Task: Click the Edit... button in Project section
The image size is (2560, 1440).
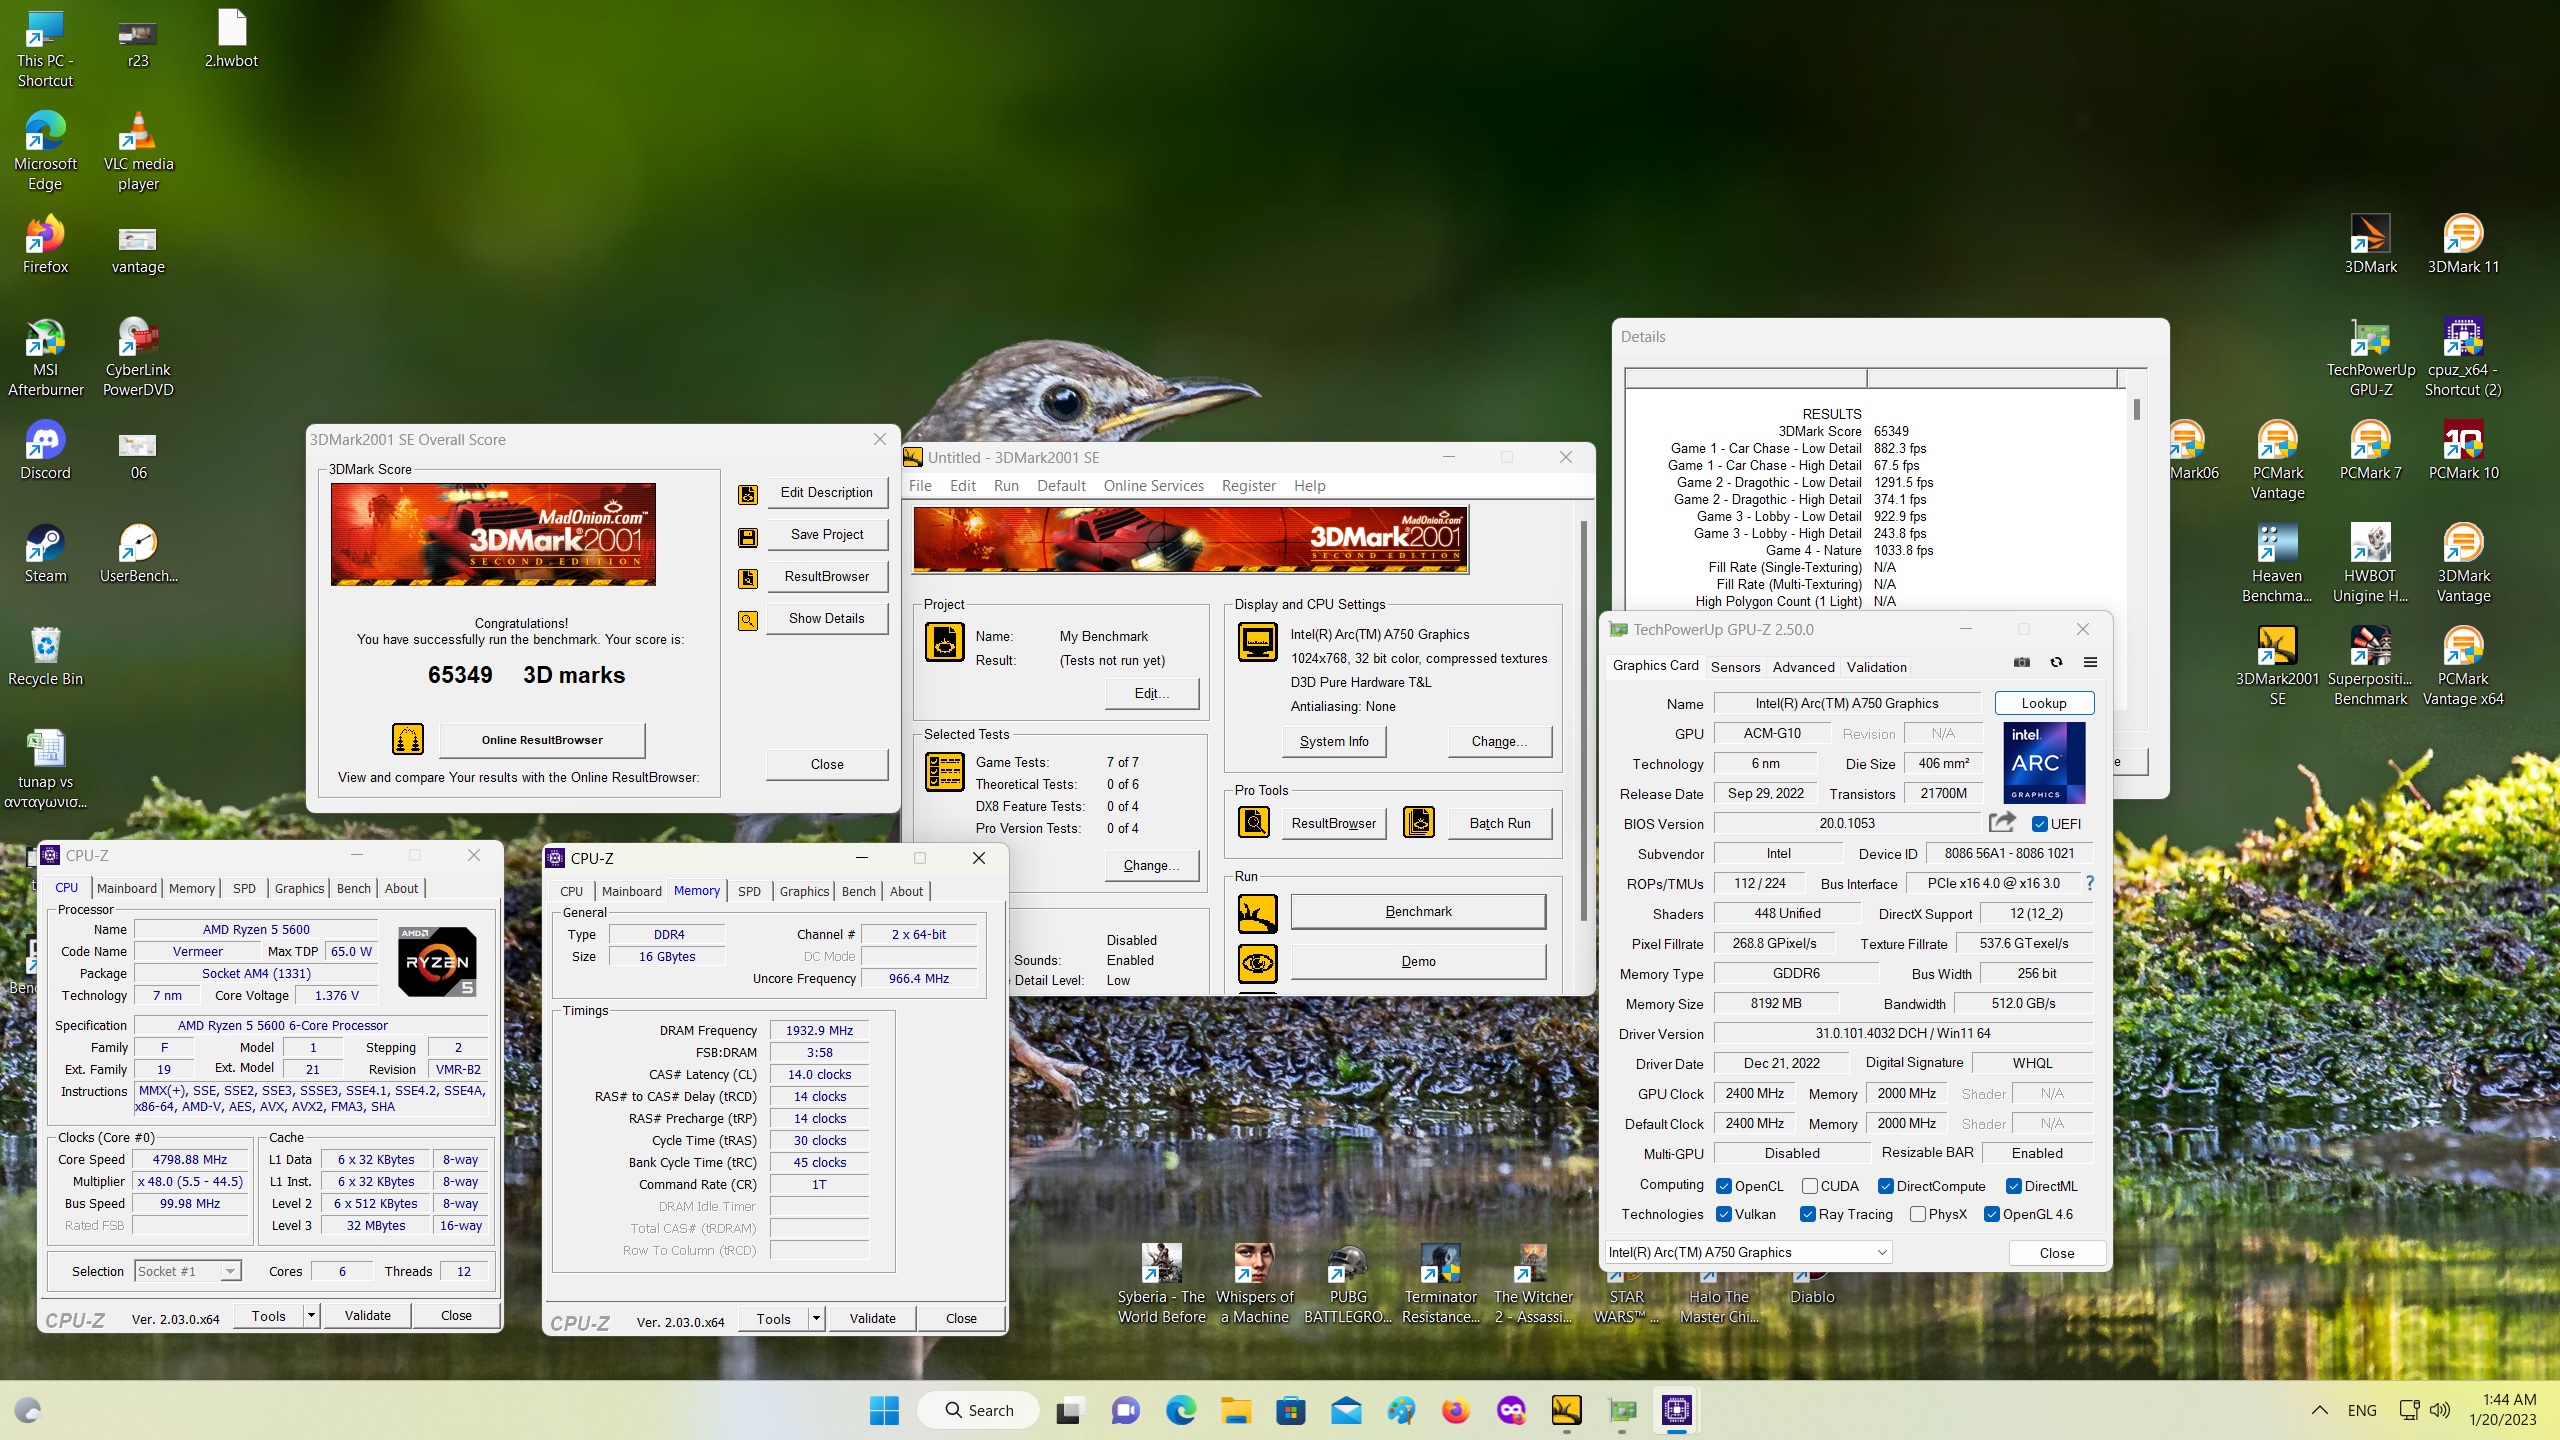Action: pyautogui.click(x=1152, y=693)
